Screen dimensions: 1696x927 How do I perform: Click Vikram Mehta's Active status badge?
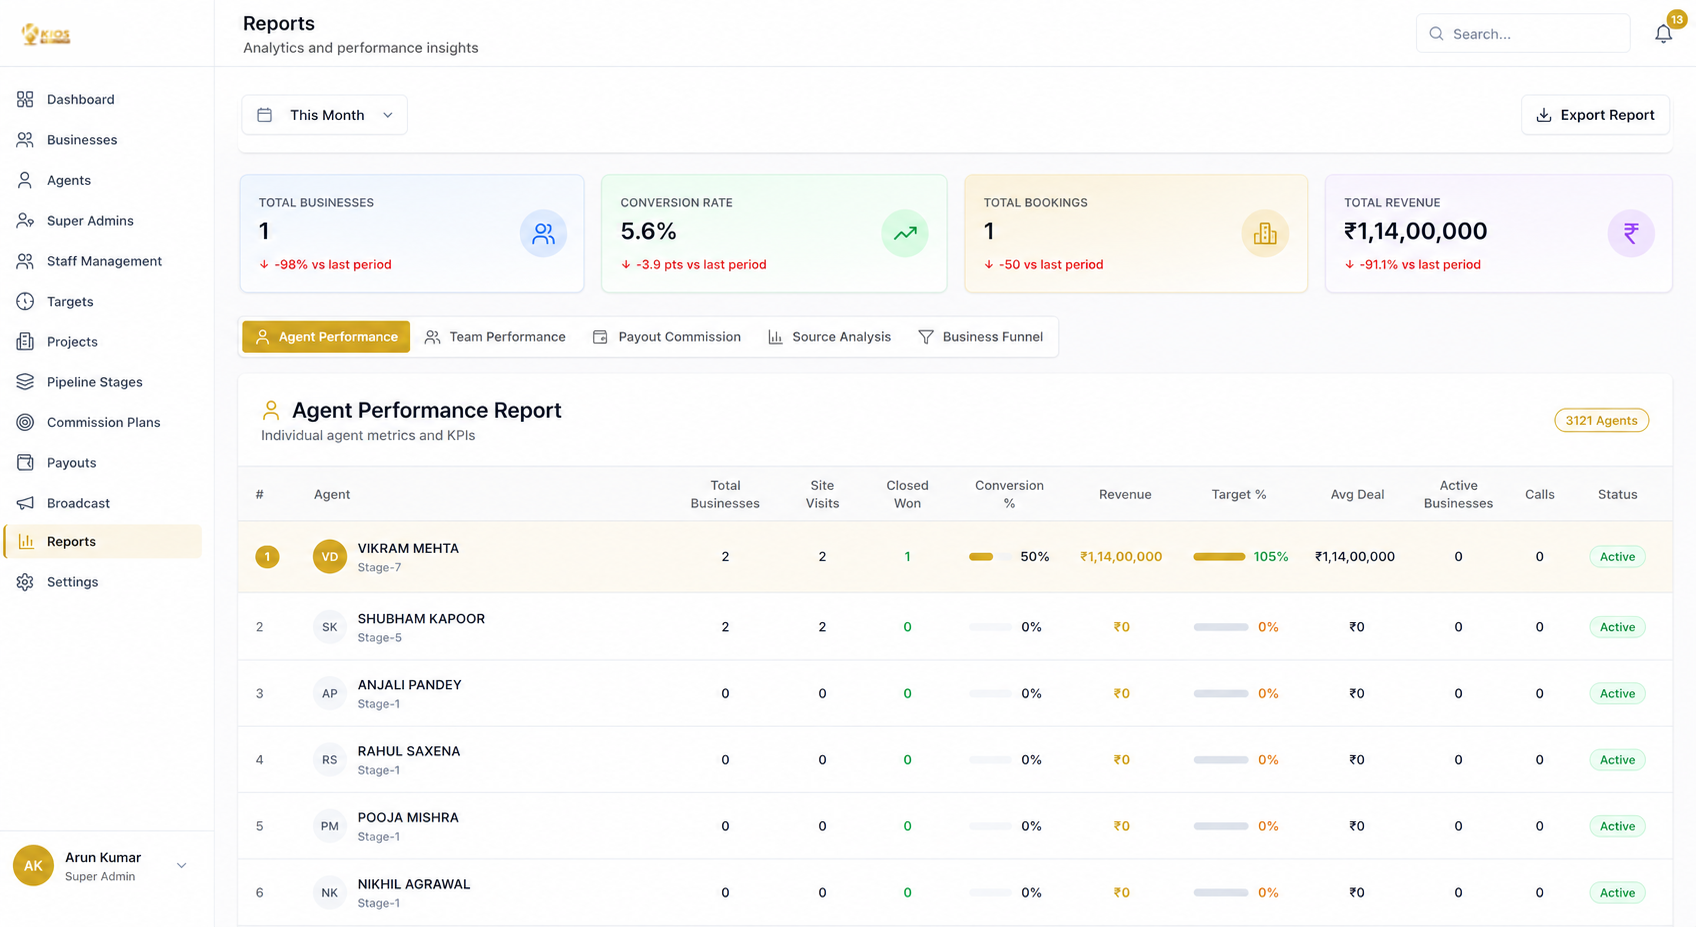(x=1617, y=557)
